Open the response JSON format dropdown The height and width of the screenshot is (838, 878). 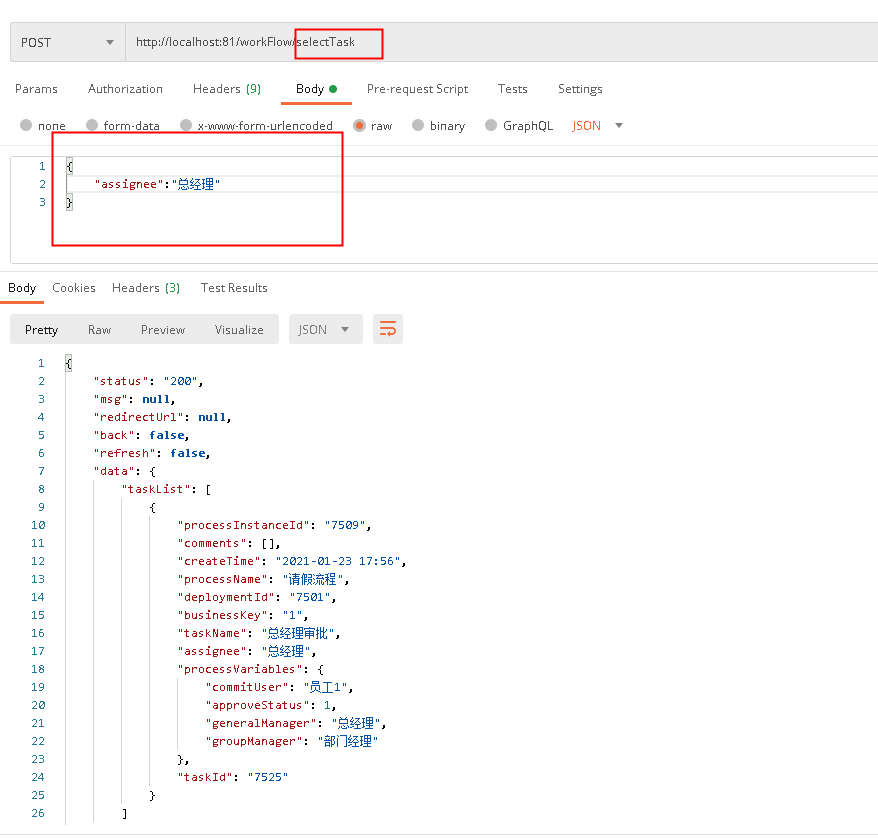pos(325,329)
